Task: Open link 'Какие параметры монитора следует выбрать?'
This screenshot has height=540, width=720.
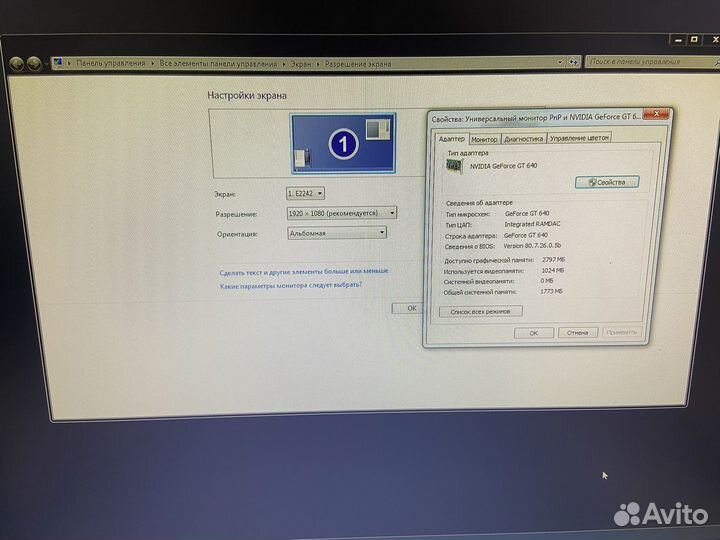Action: click(291, 285)
